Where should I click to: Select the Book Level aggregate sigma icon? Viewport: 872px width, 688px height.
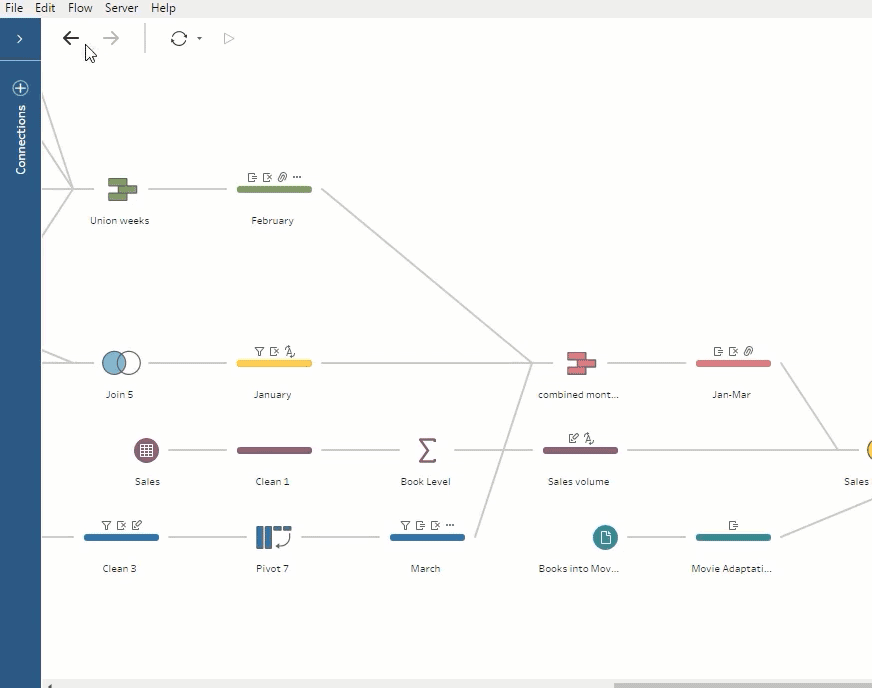coord(426,450)
